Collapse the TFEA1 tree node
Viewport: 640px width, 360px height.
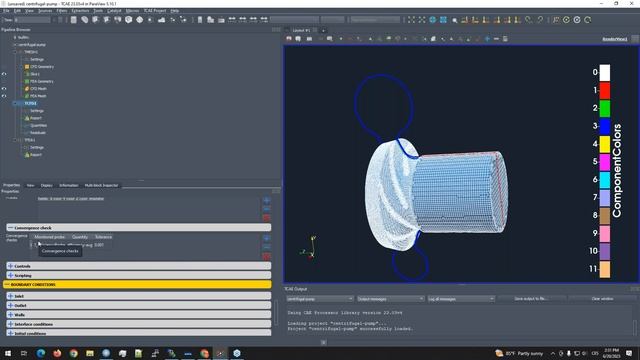(x=15, y=140)
